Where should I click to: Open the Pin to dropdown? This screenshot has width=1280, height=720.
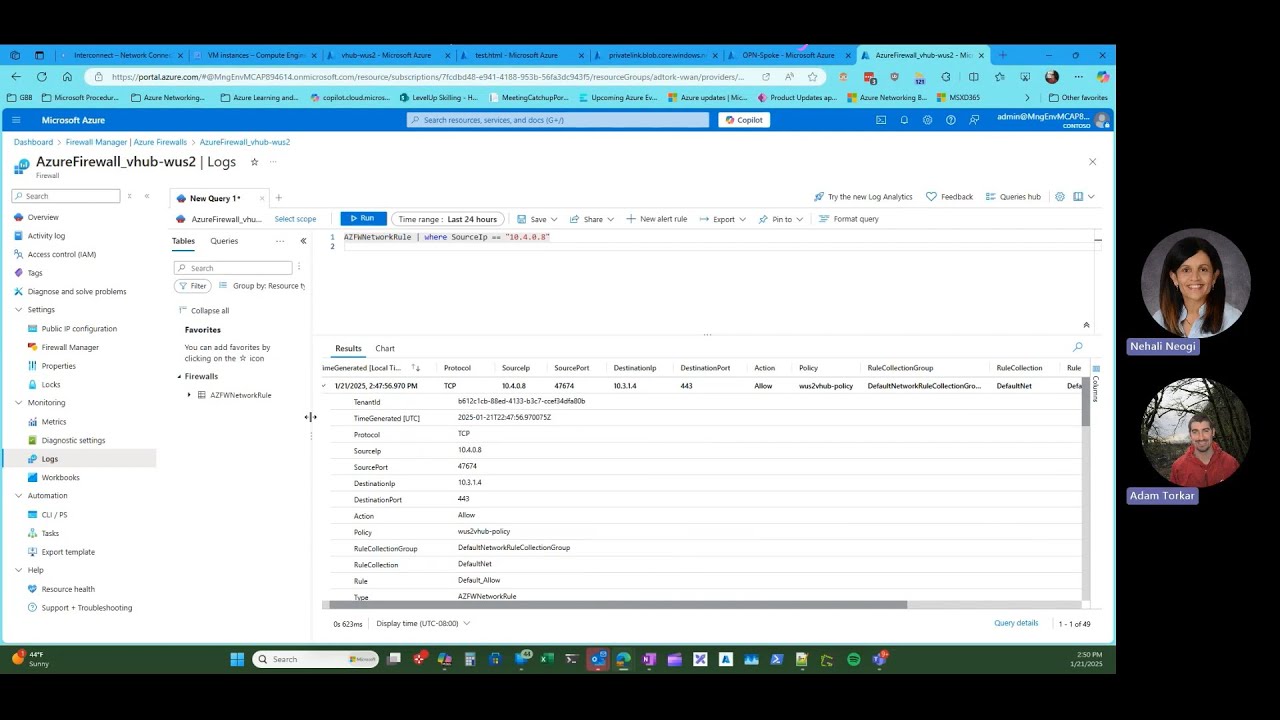tap(780, 219)
